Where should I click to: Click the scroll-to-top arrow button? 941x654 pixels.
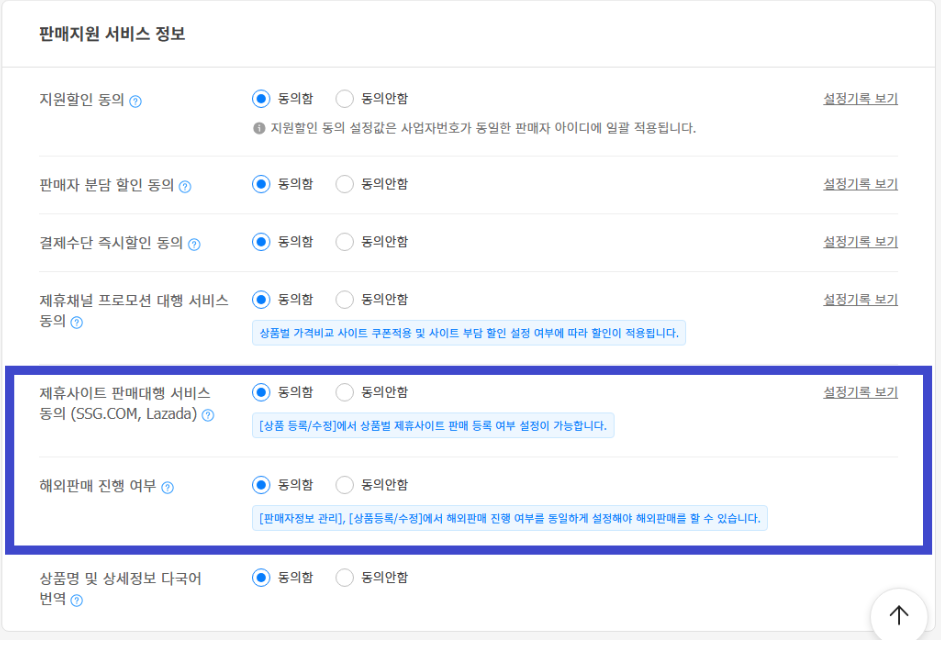(x=898, y=615)
